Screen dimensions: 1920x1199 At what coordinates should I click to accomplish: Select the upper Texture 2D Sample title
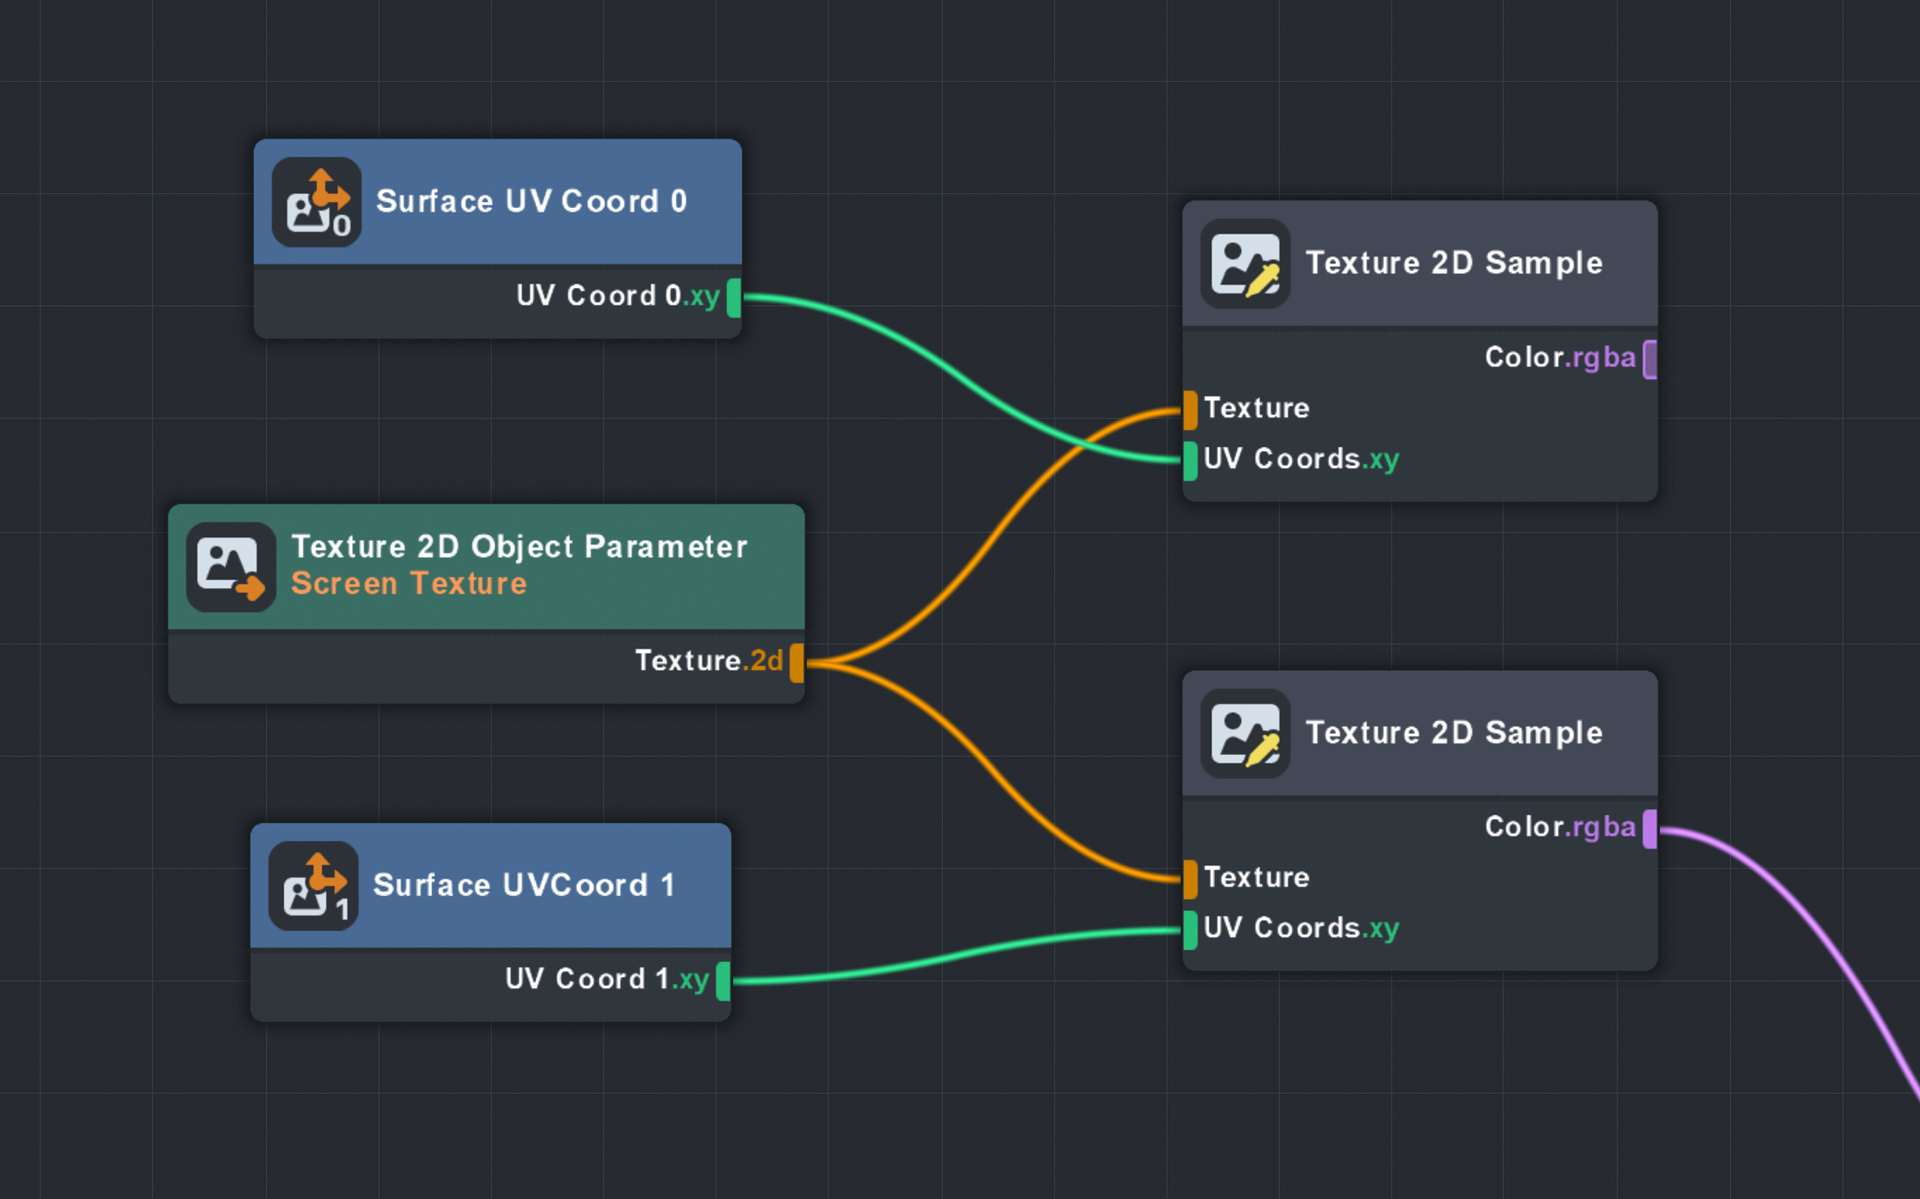(1454, 264)
